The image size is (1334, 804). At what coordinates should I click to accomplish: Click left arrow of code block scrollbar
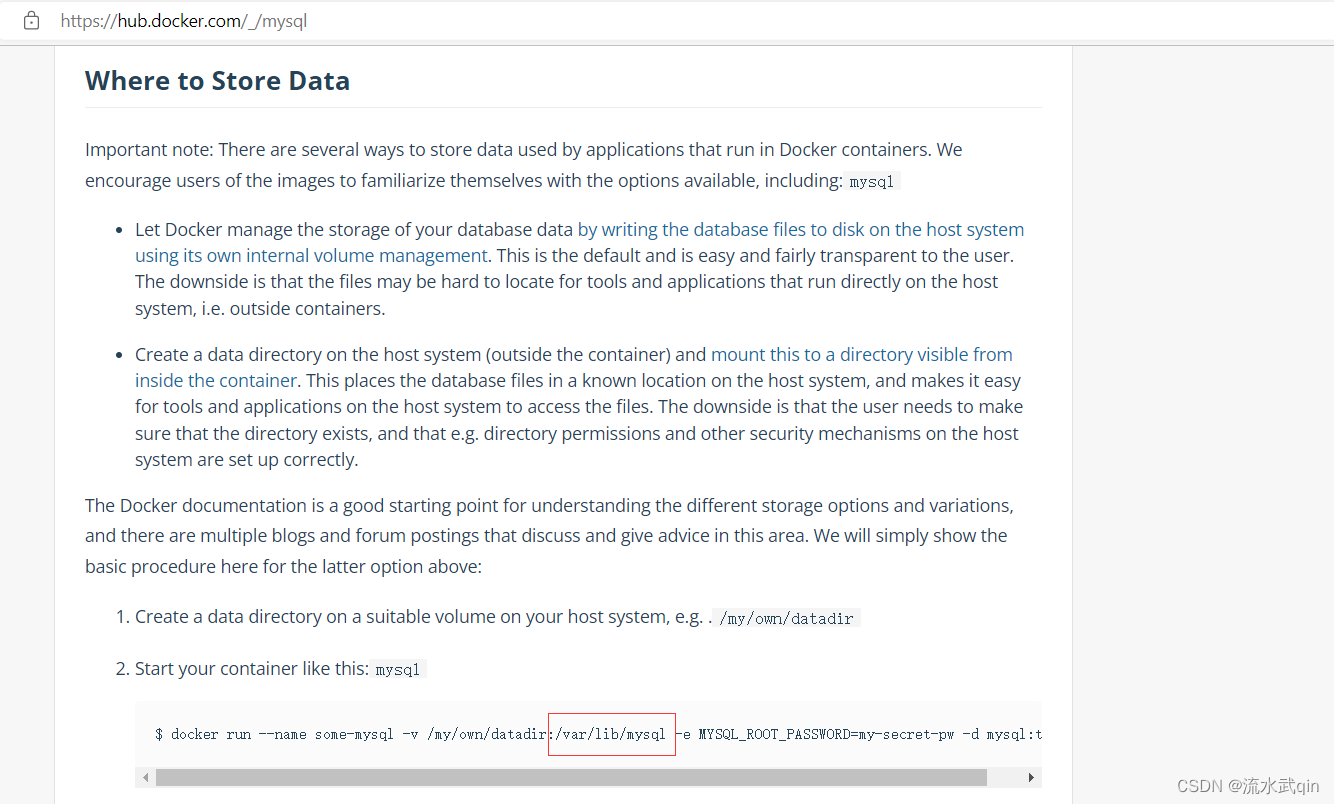[146, 777]
